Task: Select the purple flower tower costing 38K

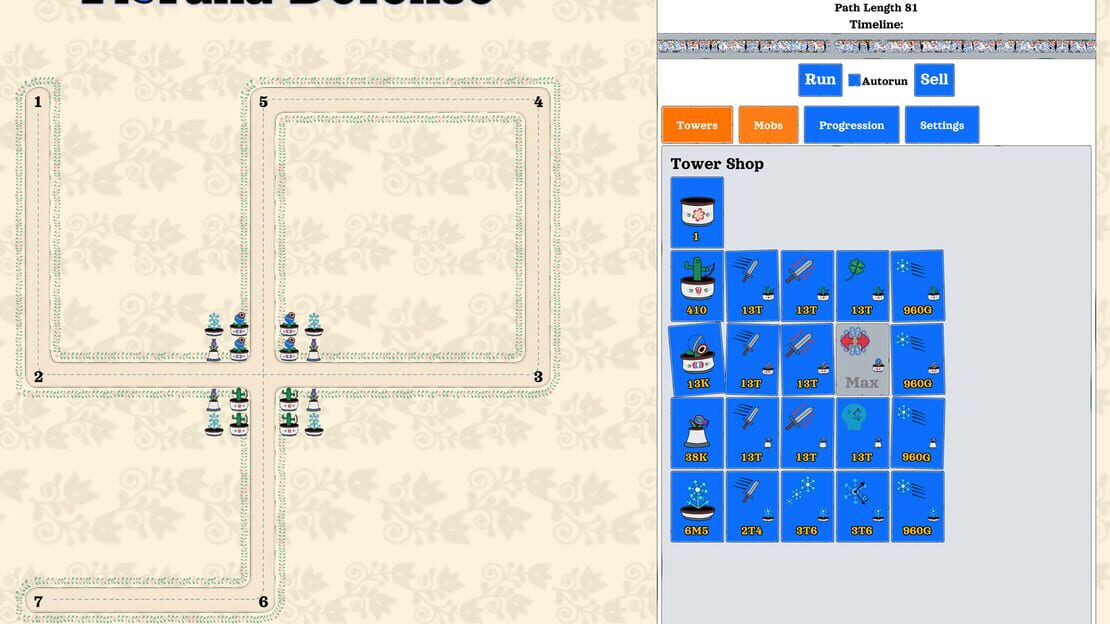Action: click(697, 433)
